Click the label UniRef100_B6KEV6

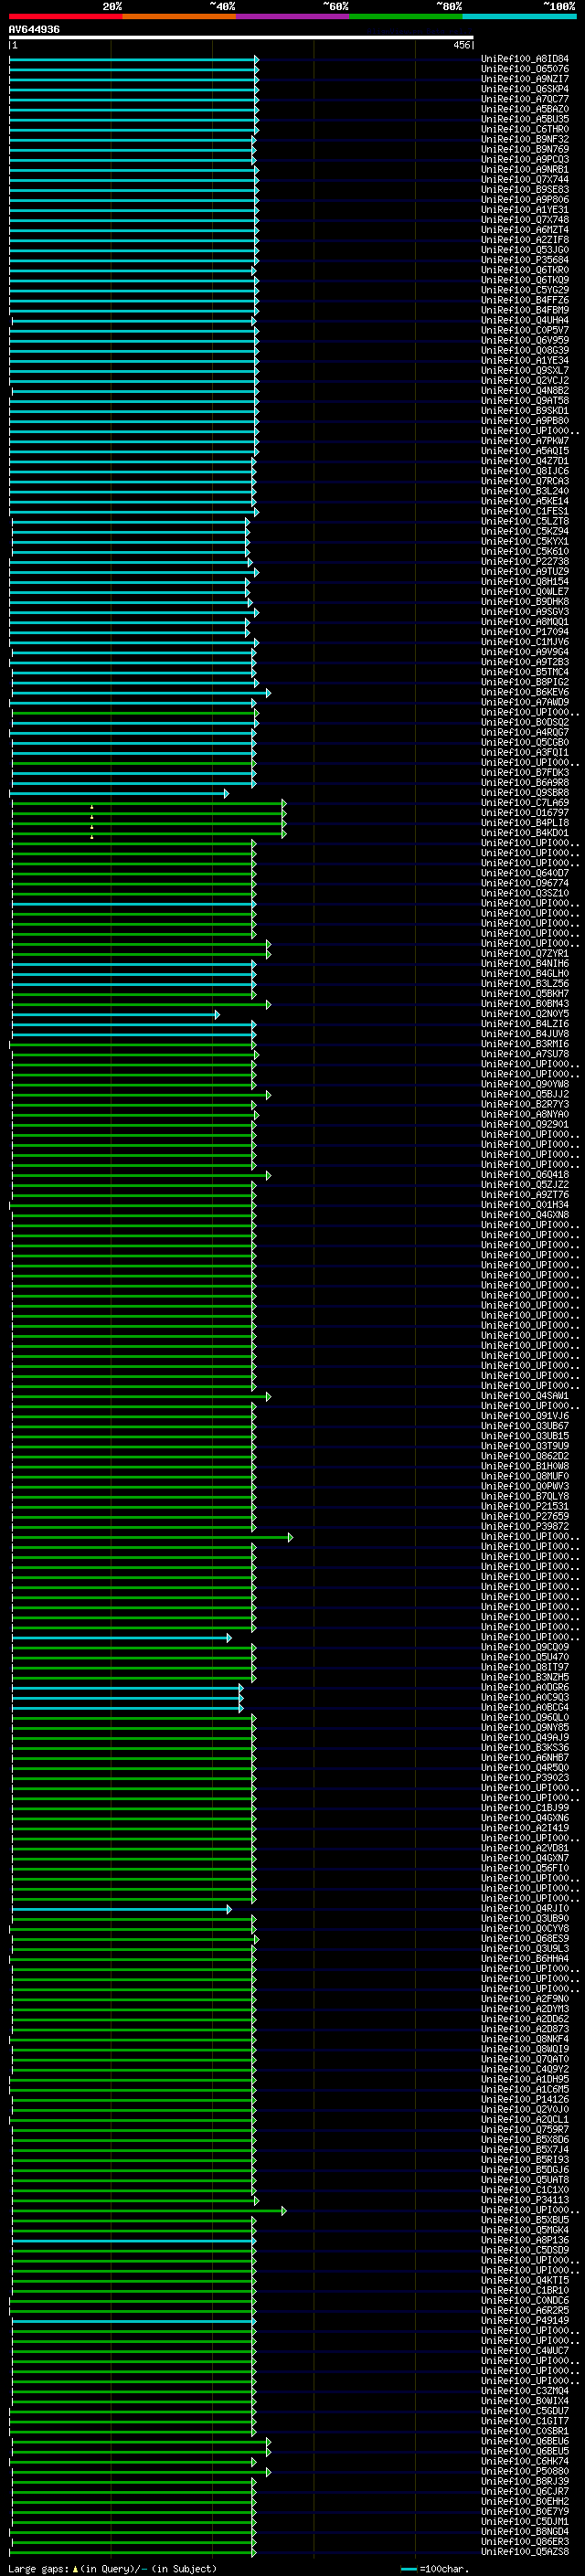tap(525, 692)
